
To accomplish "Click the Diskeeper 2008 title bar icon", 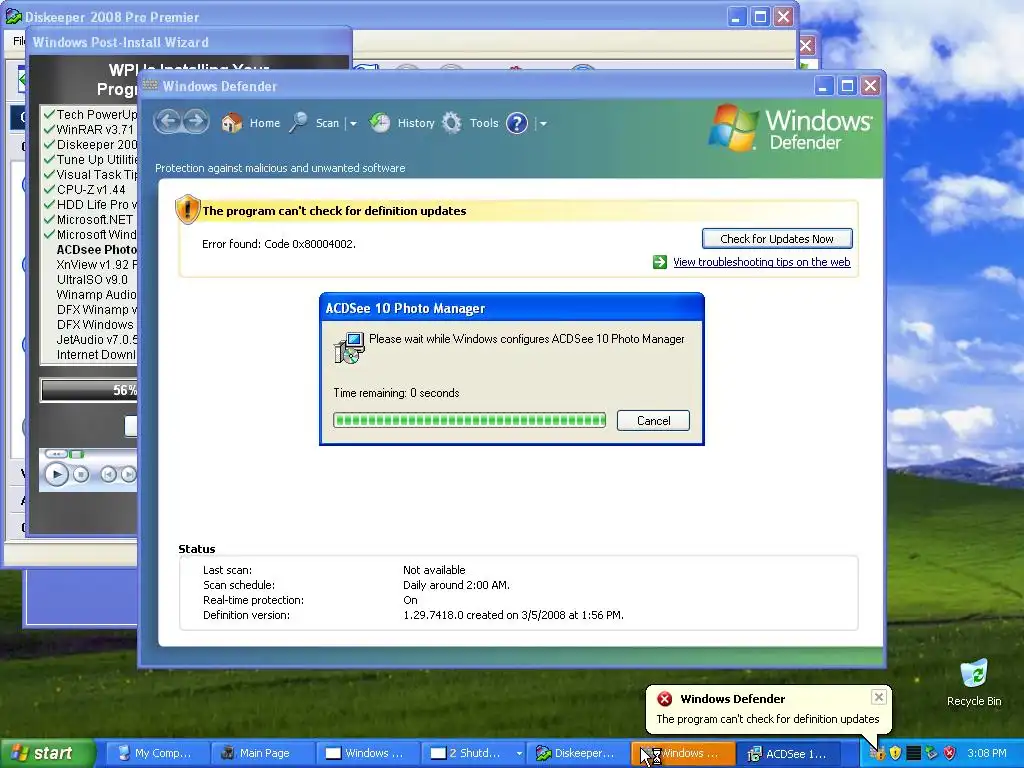I will click(13, 16).
